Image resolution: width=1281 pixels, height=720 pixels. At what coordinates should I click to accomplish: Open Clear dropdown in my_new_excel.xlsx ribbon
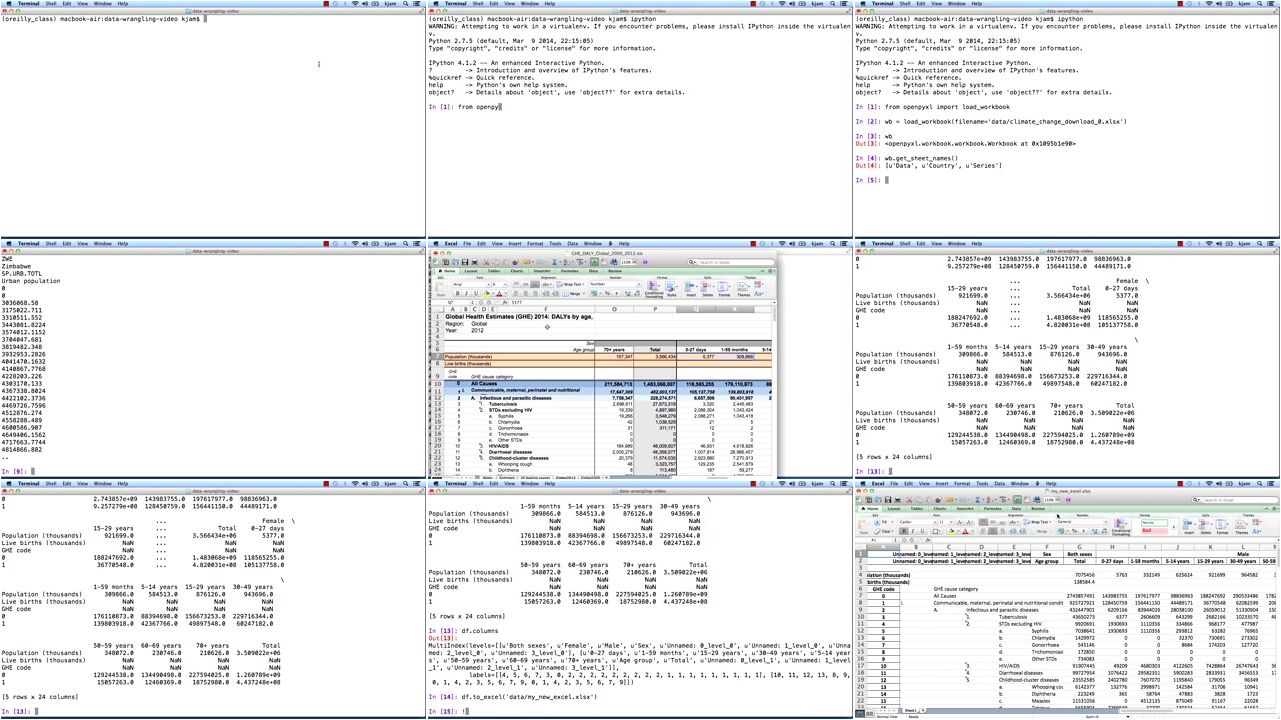[884, 531]
